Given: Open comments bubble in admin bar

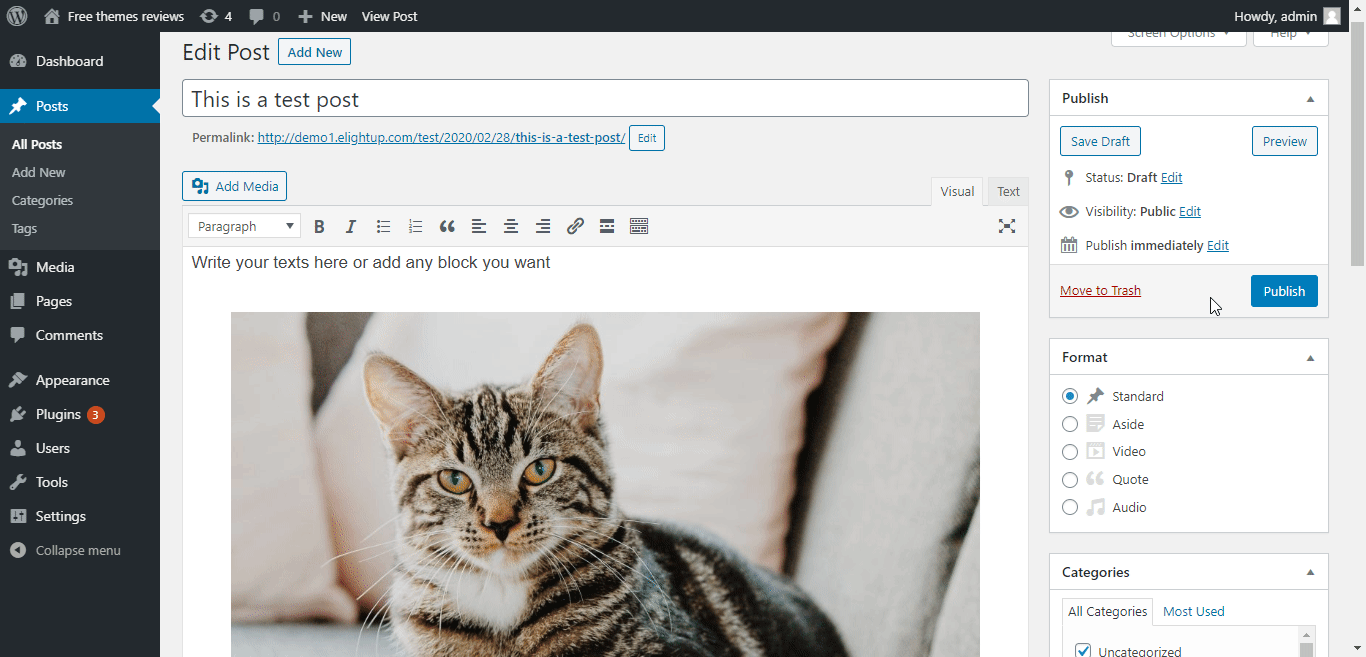Looking at the screenshot, I should (264, 16).
